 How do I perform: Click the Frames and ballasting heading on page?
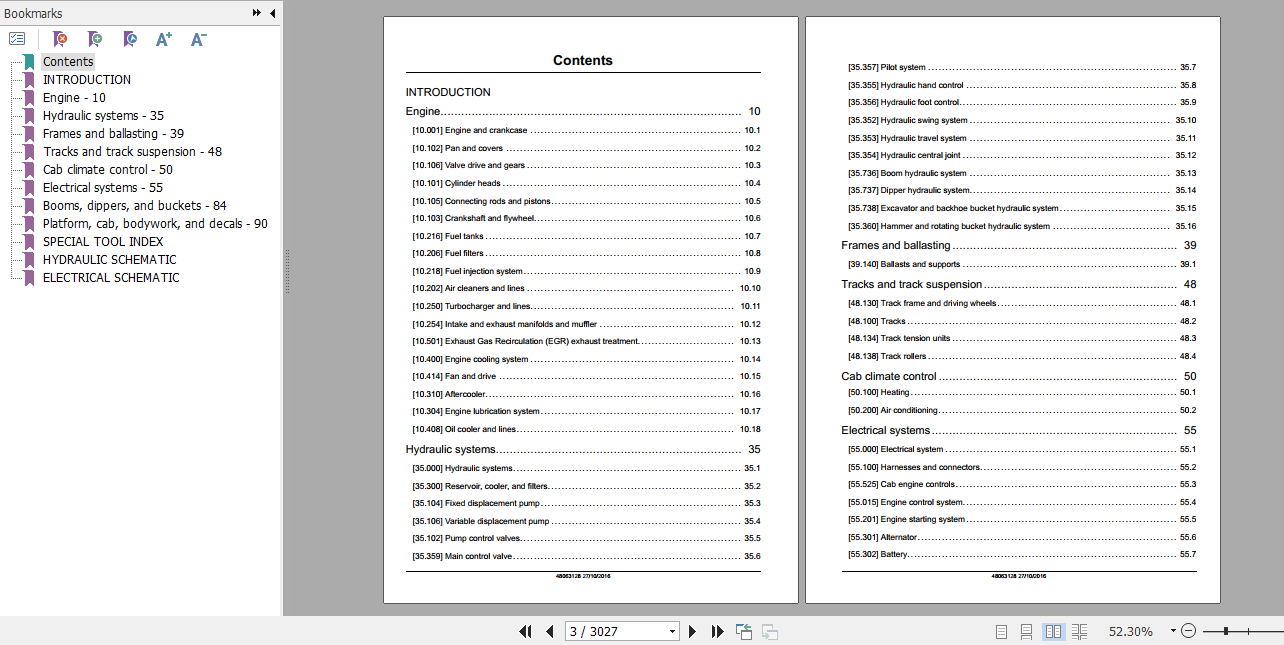(1019, 245)
